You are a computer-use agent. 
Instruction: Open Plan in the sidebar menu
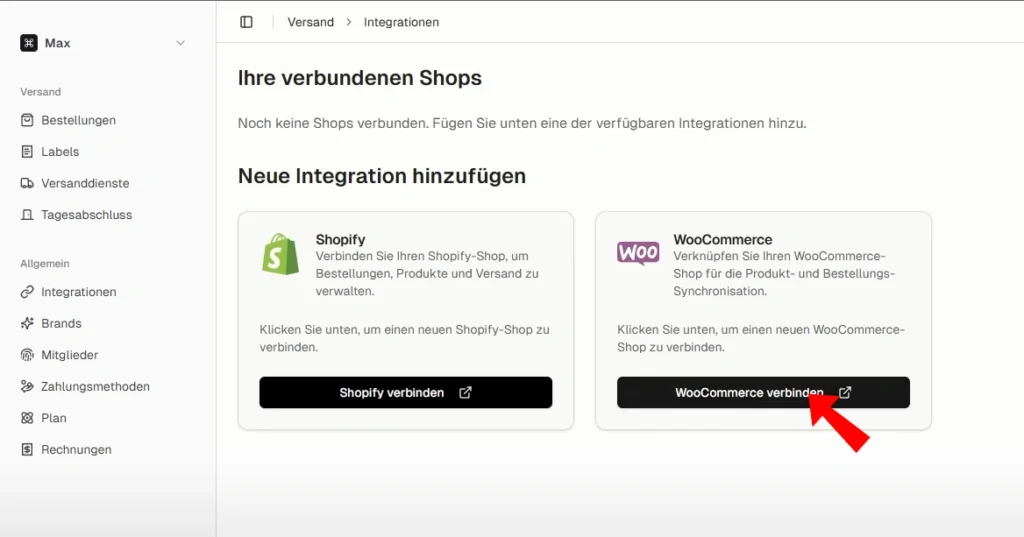[54, 418]
